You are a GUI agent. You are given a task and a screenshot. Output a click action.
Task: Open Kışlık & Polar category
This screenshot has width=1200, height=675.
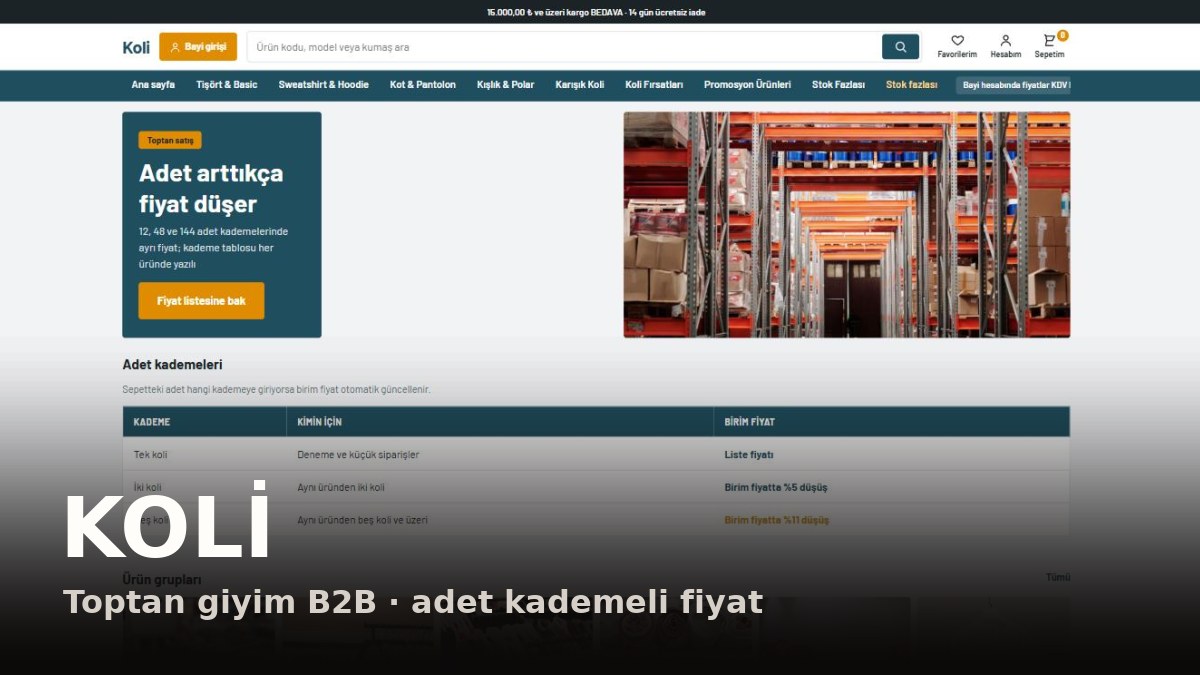(505, 85)
